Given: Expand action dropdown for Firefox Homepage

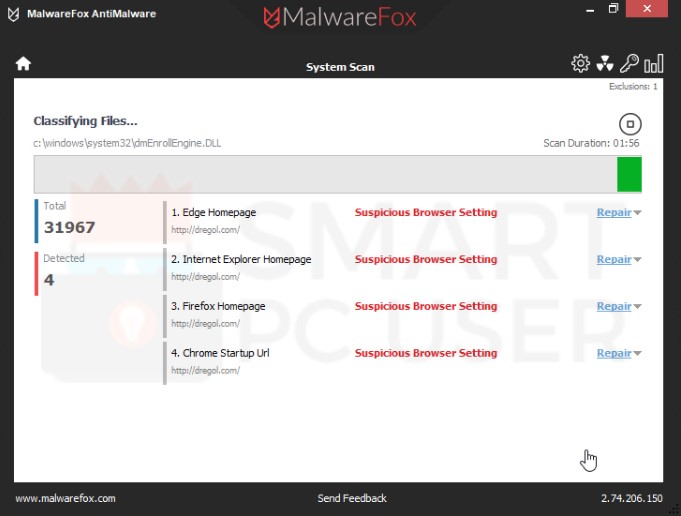Looking at the screenshot, I should (637, 307).
